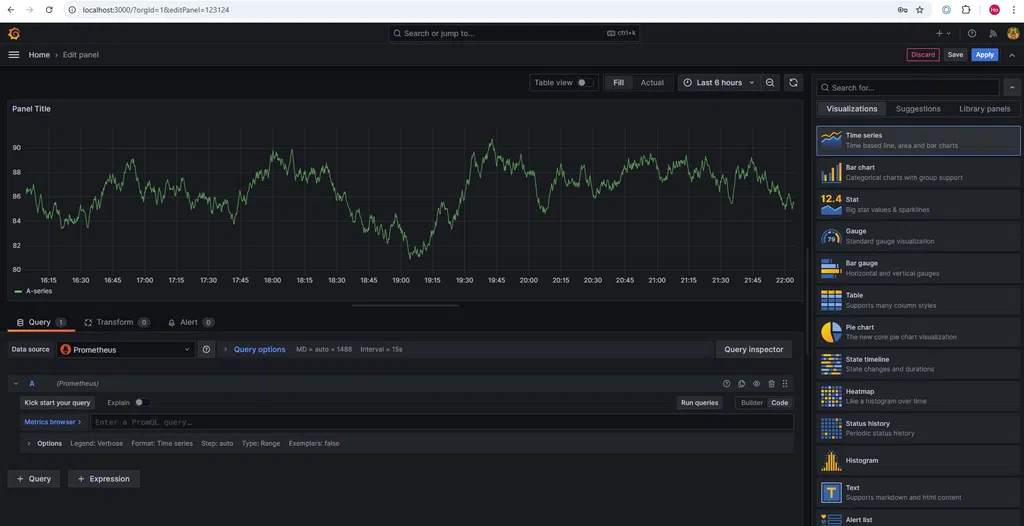The image size is (1024, 526).
Task: Click Kick start your query button
Action: pos(57,403)
